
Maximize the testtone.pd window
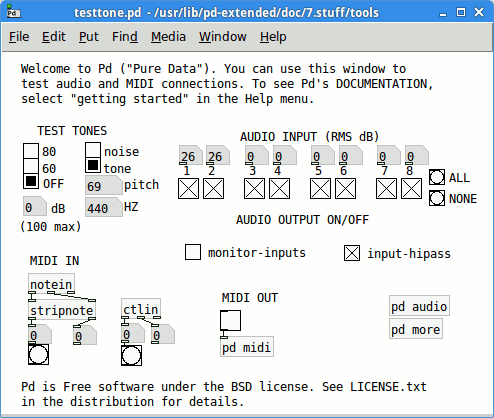[x=461, y=13]
